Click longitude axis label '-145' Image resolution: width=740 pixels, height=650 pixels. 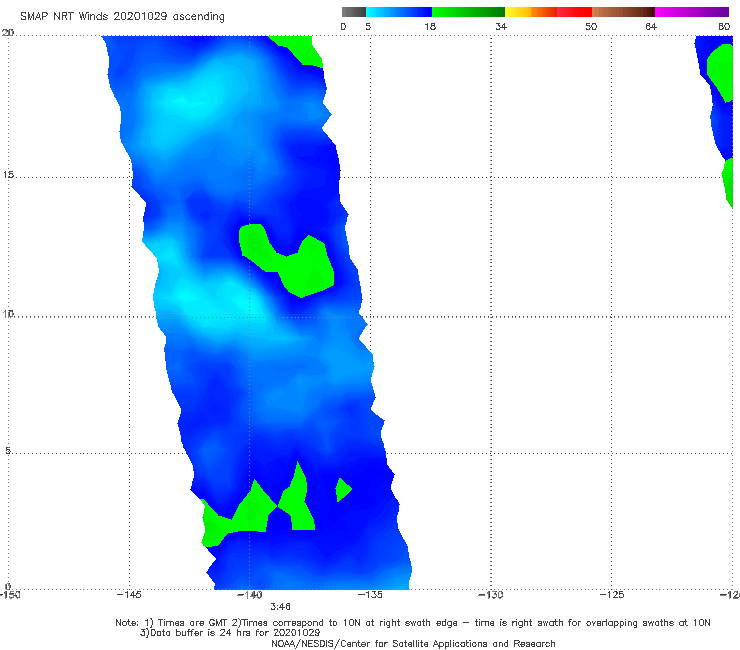[x=129, y=595]
